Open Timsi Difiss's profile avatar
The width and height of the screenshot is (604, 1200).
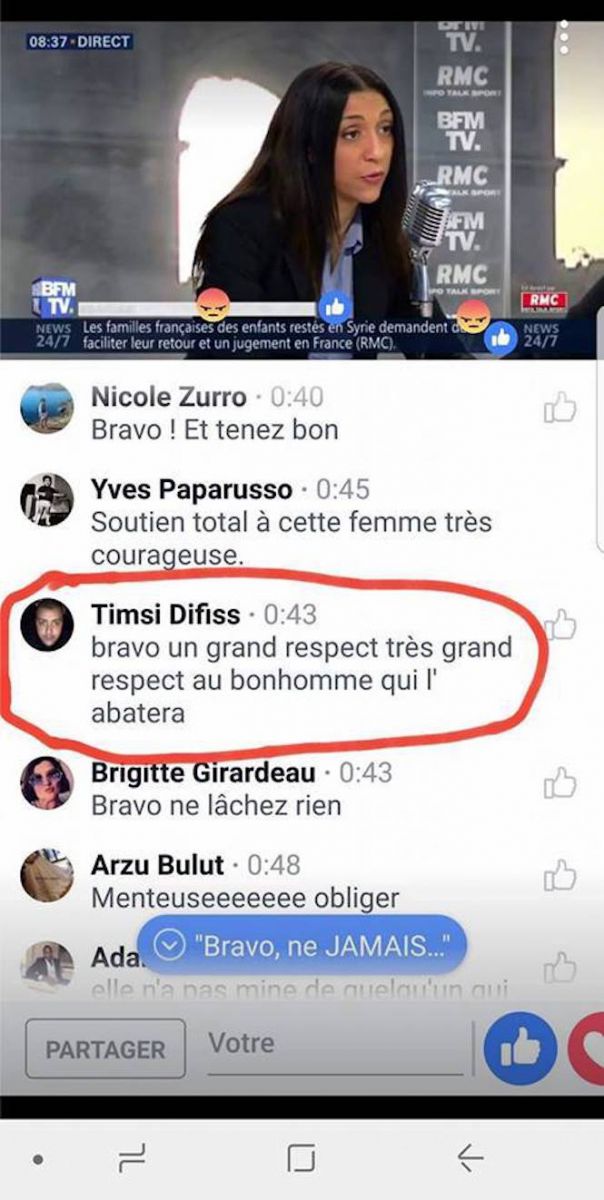[x=47, y=625]
